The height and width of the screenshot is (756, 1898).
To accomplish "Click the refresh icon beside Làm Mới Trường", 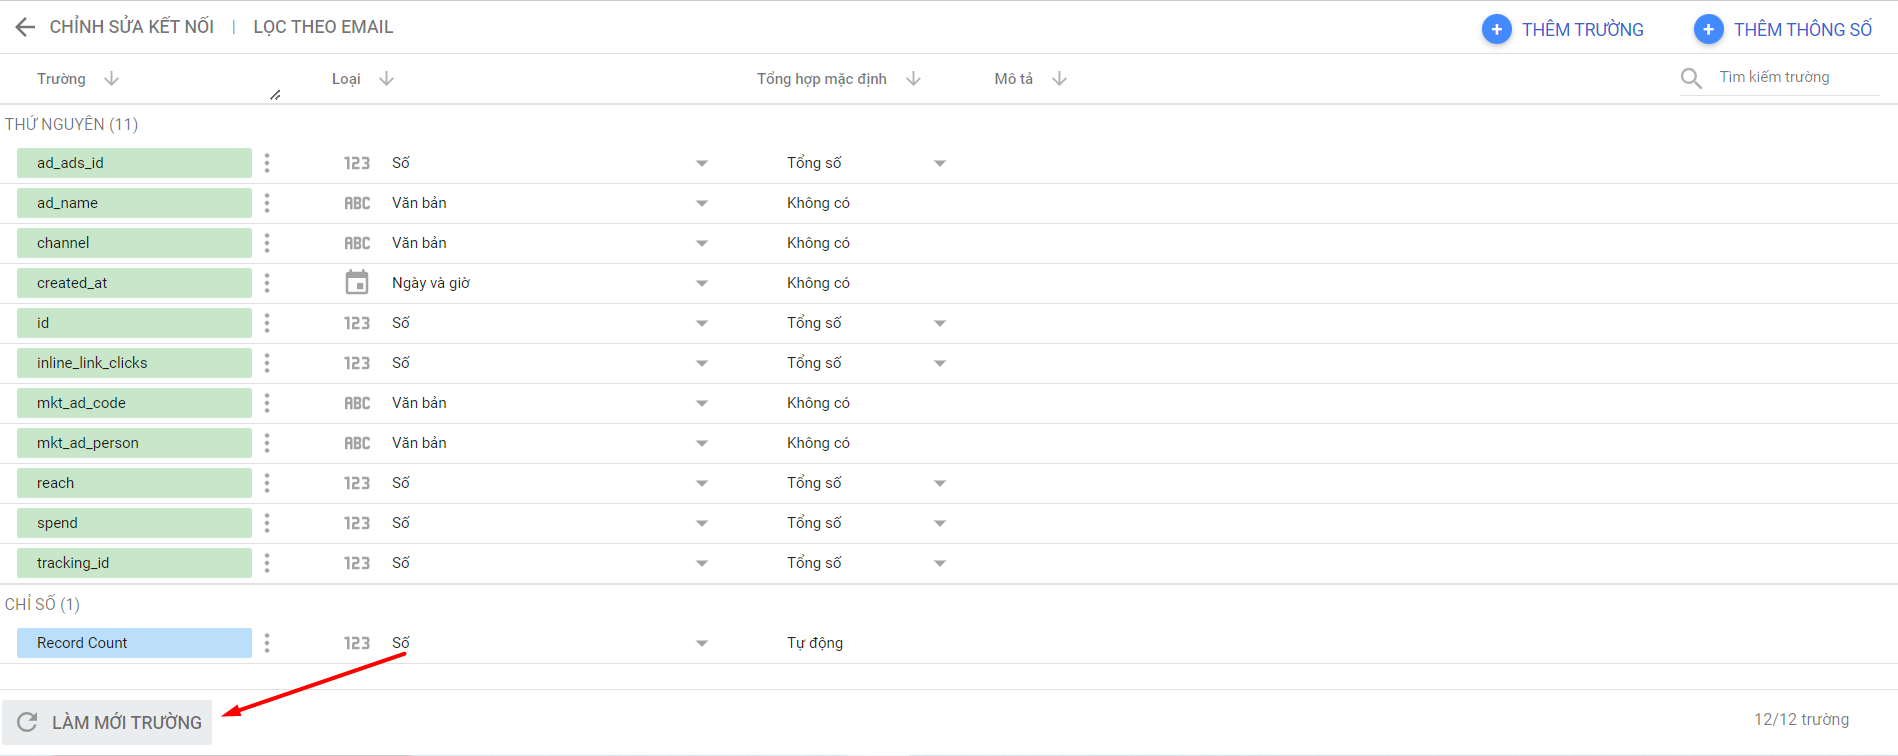I will (x=27, y=722).
